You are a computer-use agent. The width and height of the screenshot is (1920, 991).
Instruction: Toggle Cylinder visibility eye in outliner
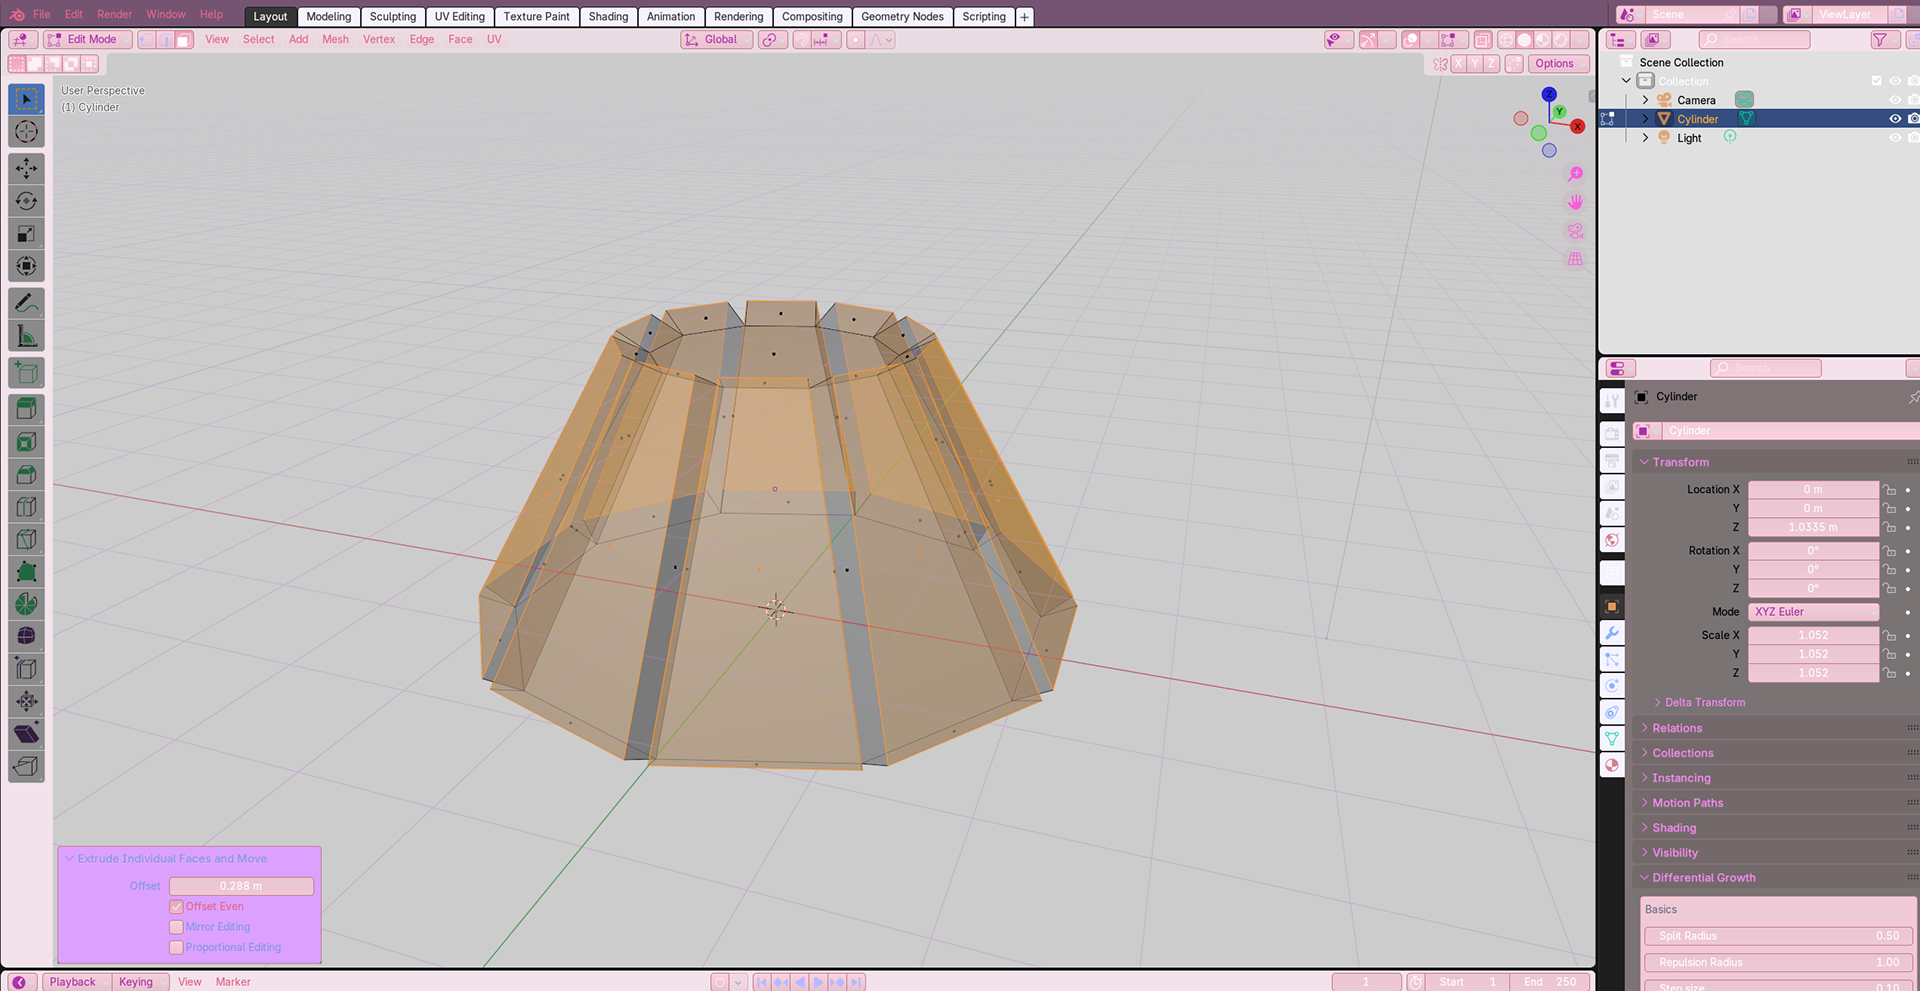coord(1895,119)
